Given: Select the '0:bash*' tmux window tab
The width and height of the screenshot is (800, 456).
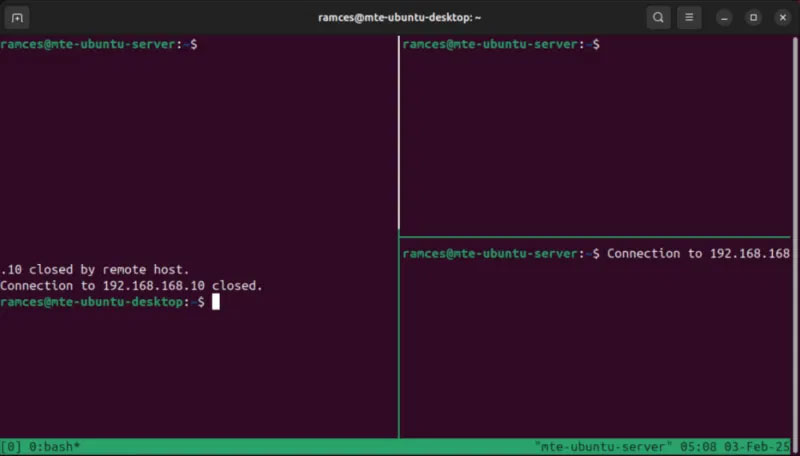Looking at the screenshot, I should coord(55,447).
